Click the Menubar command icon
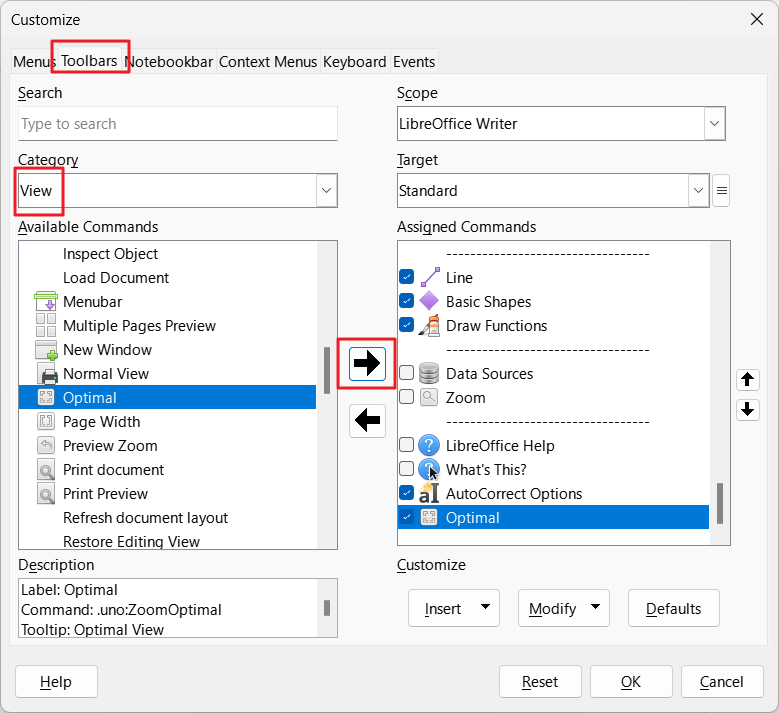This screenshot has width=779, height=713. 46,302
